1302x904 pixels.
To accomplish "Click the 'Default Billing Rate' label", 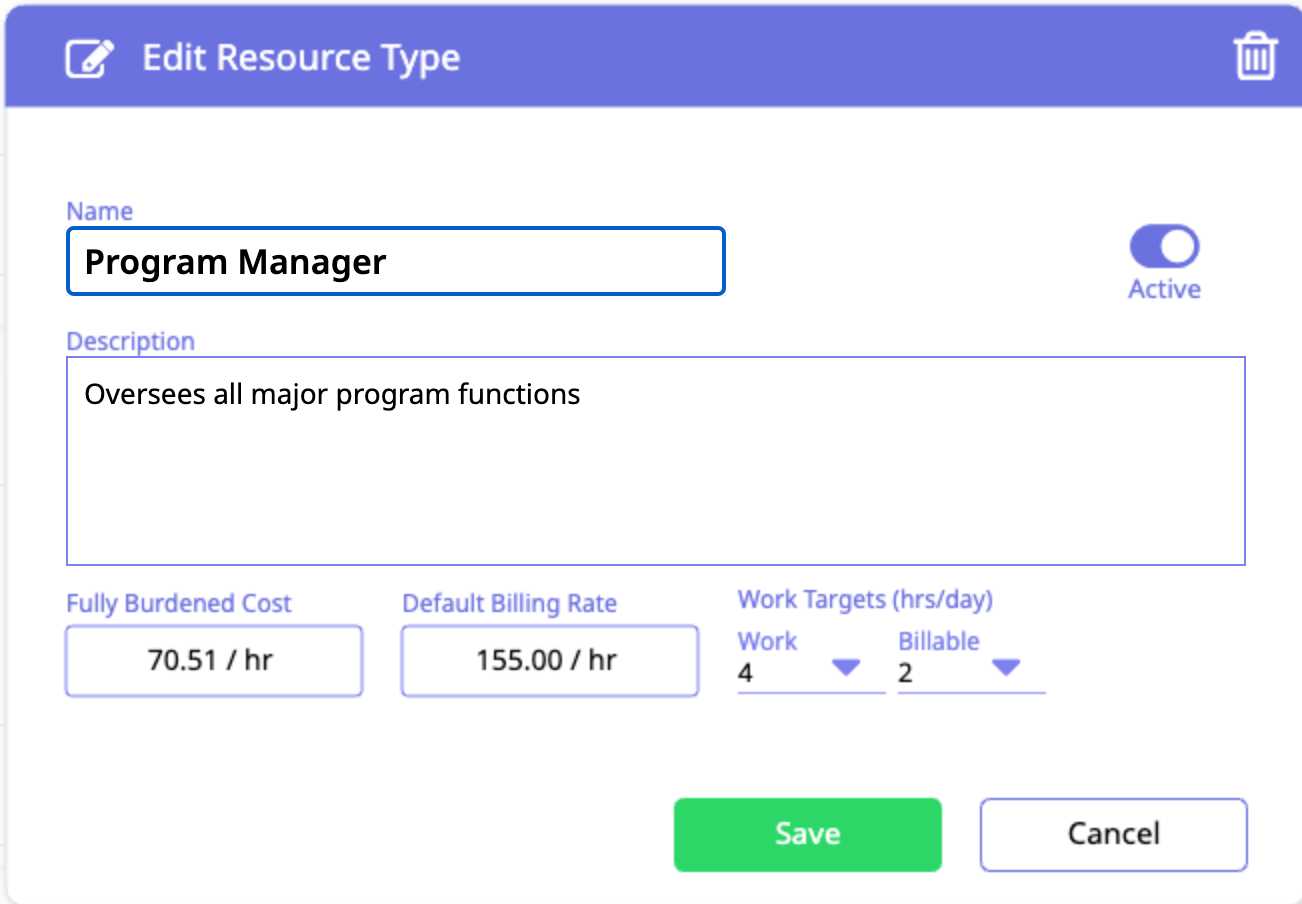I will pos(509,604).
